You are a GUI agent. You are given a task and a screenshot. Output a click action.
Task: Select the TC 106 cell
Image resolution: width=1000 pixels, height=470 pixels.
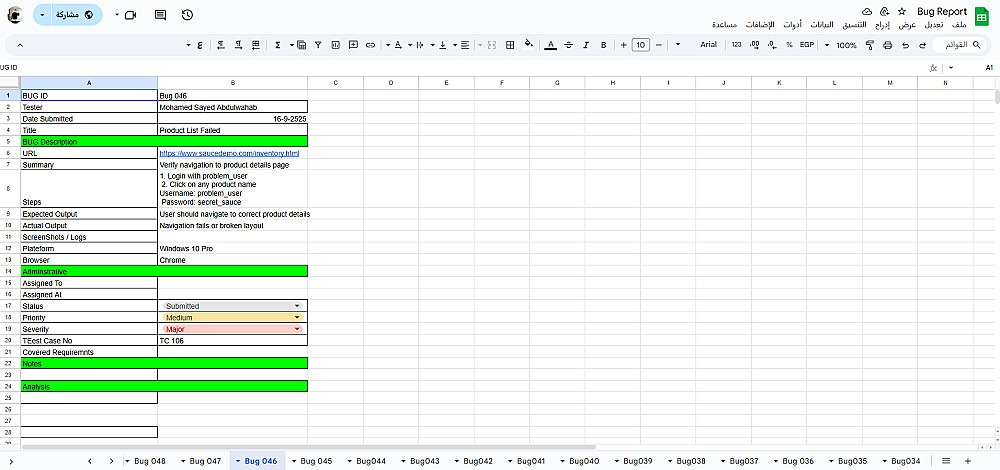233,341
